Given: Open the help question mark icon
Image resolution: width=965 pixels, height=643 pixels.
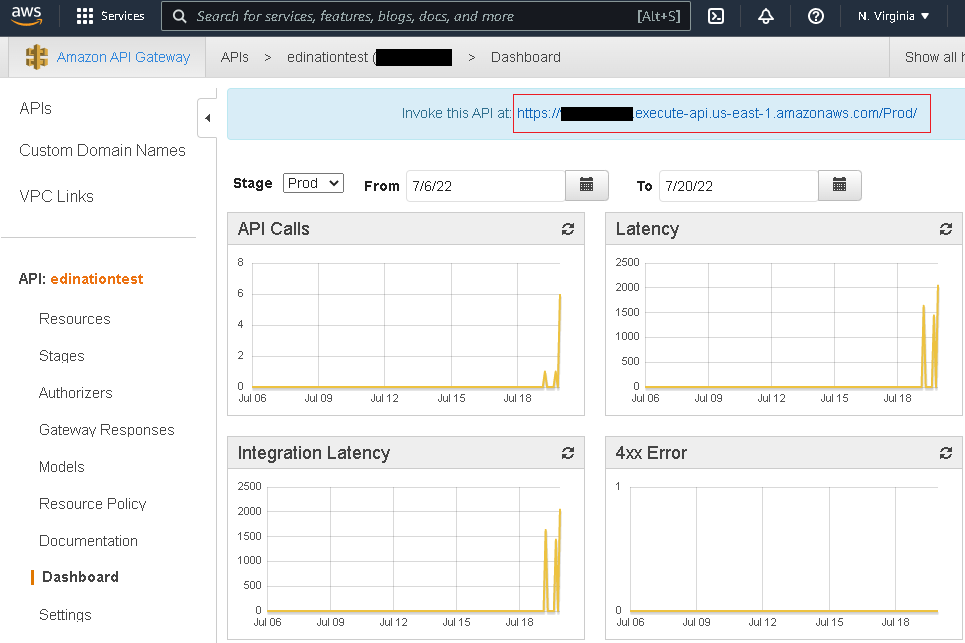Looking at the screenshot, I should [815, 16].
